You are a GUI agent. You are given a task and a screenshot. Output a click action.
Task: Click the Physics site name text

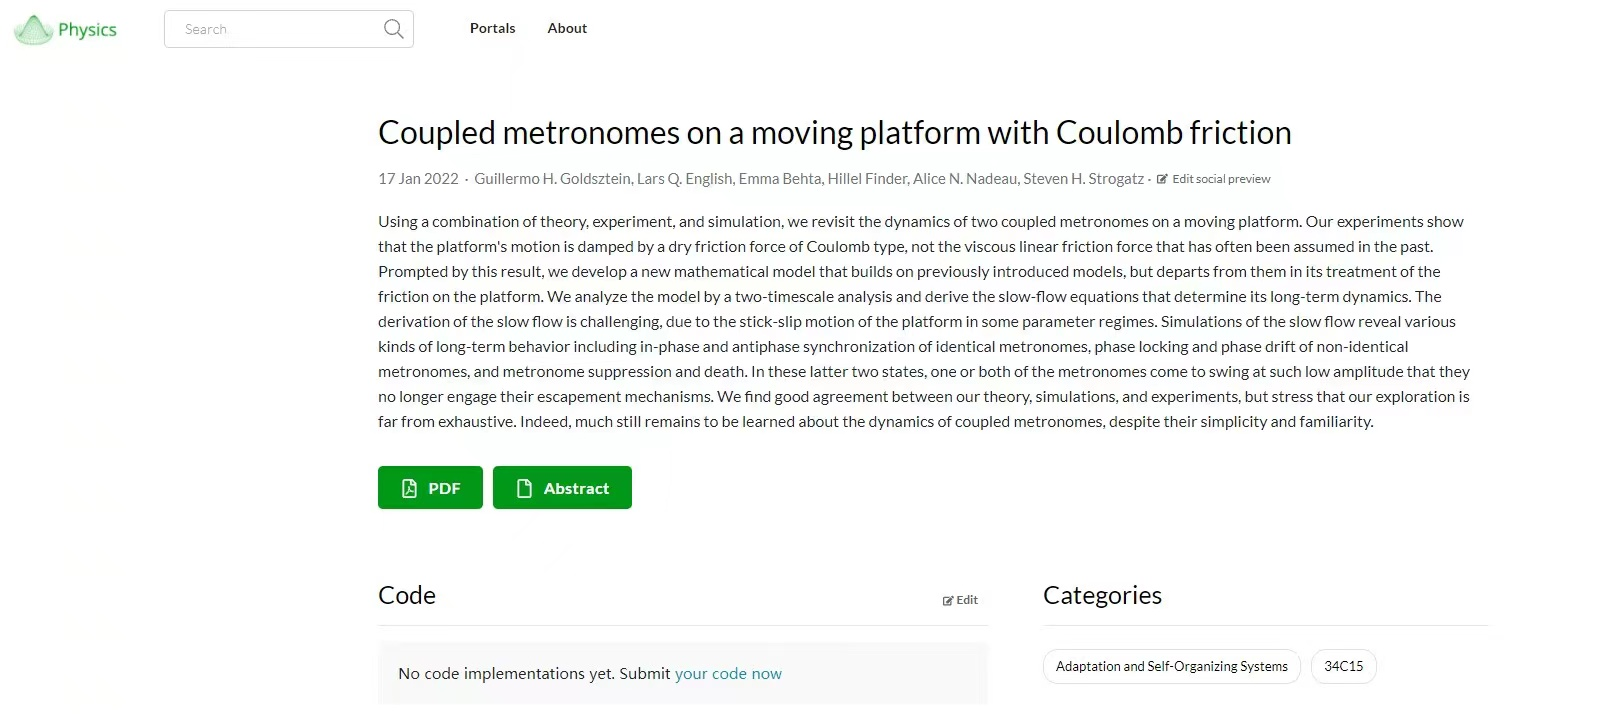(87, 30)
